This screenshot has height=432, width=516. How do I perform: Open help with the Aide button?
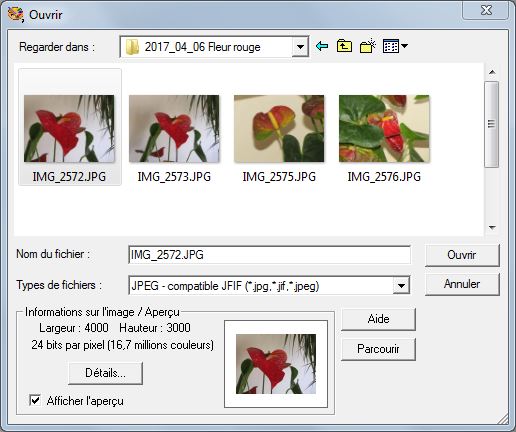pos(378,319)
